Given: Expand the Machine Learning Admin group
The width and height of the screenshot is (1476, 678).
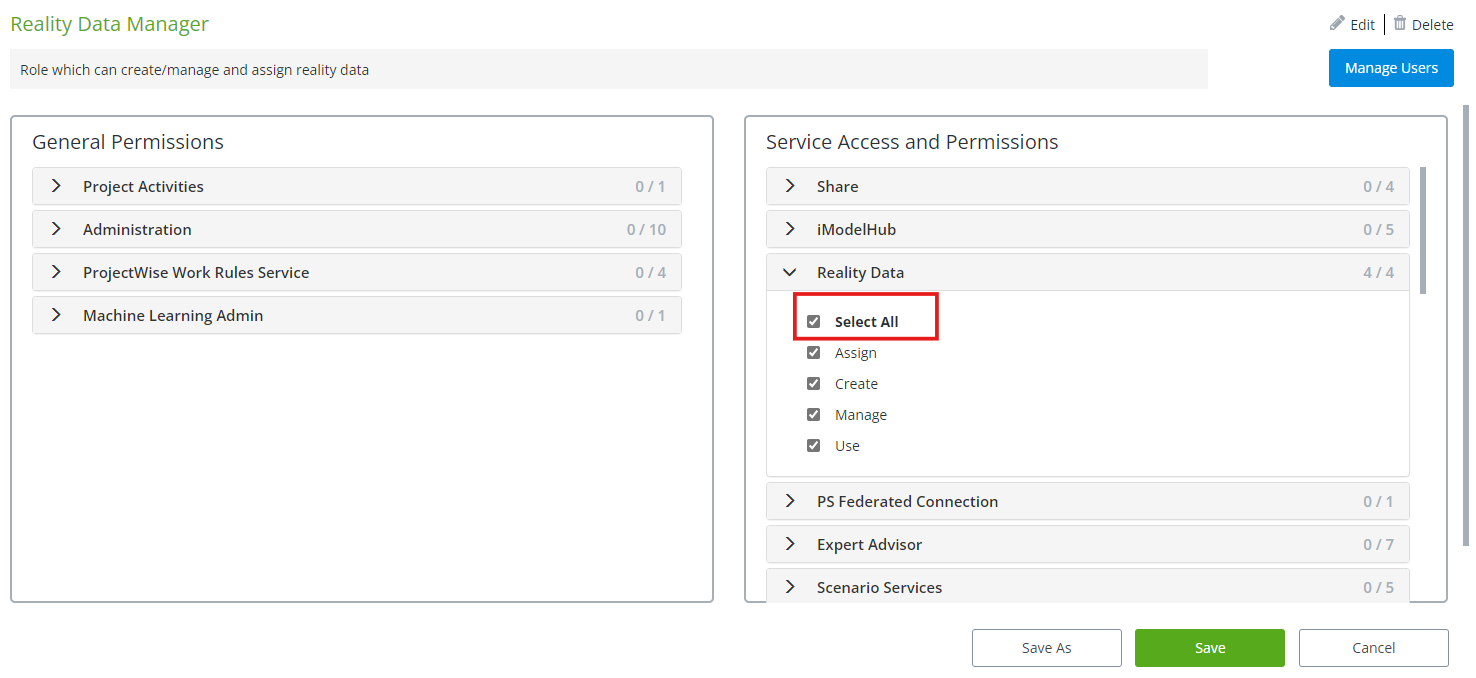Looking at the screenshot, I should tap(57, 315).
